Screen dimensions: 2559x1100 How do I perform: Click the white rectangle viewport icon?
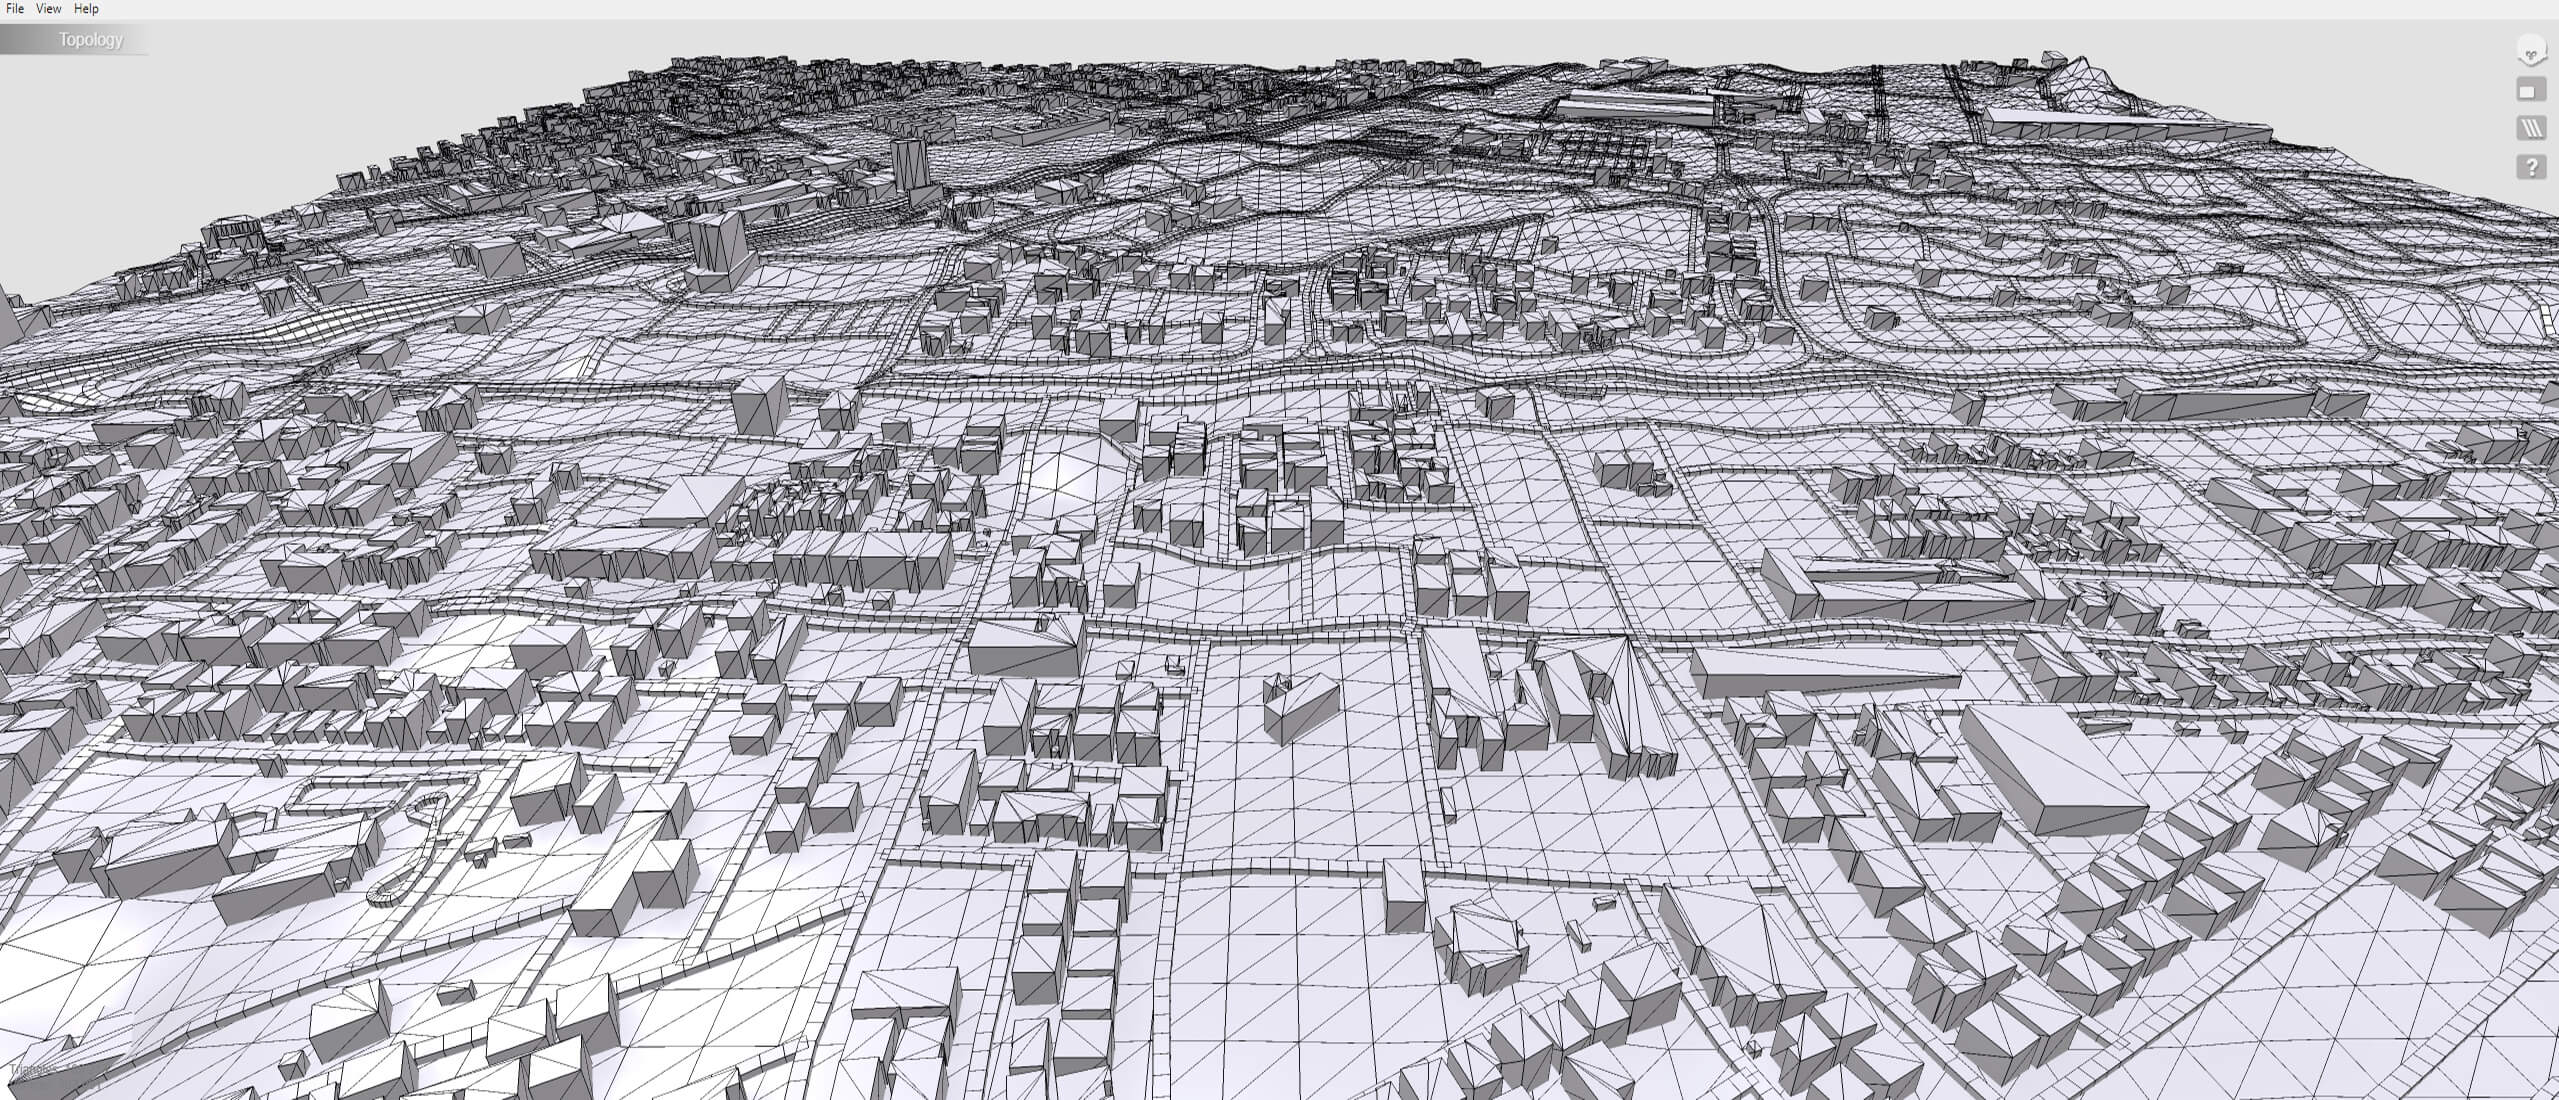2531,91
